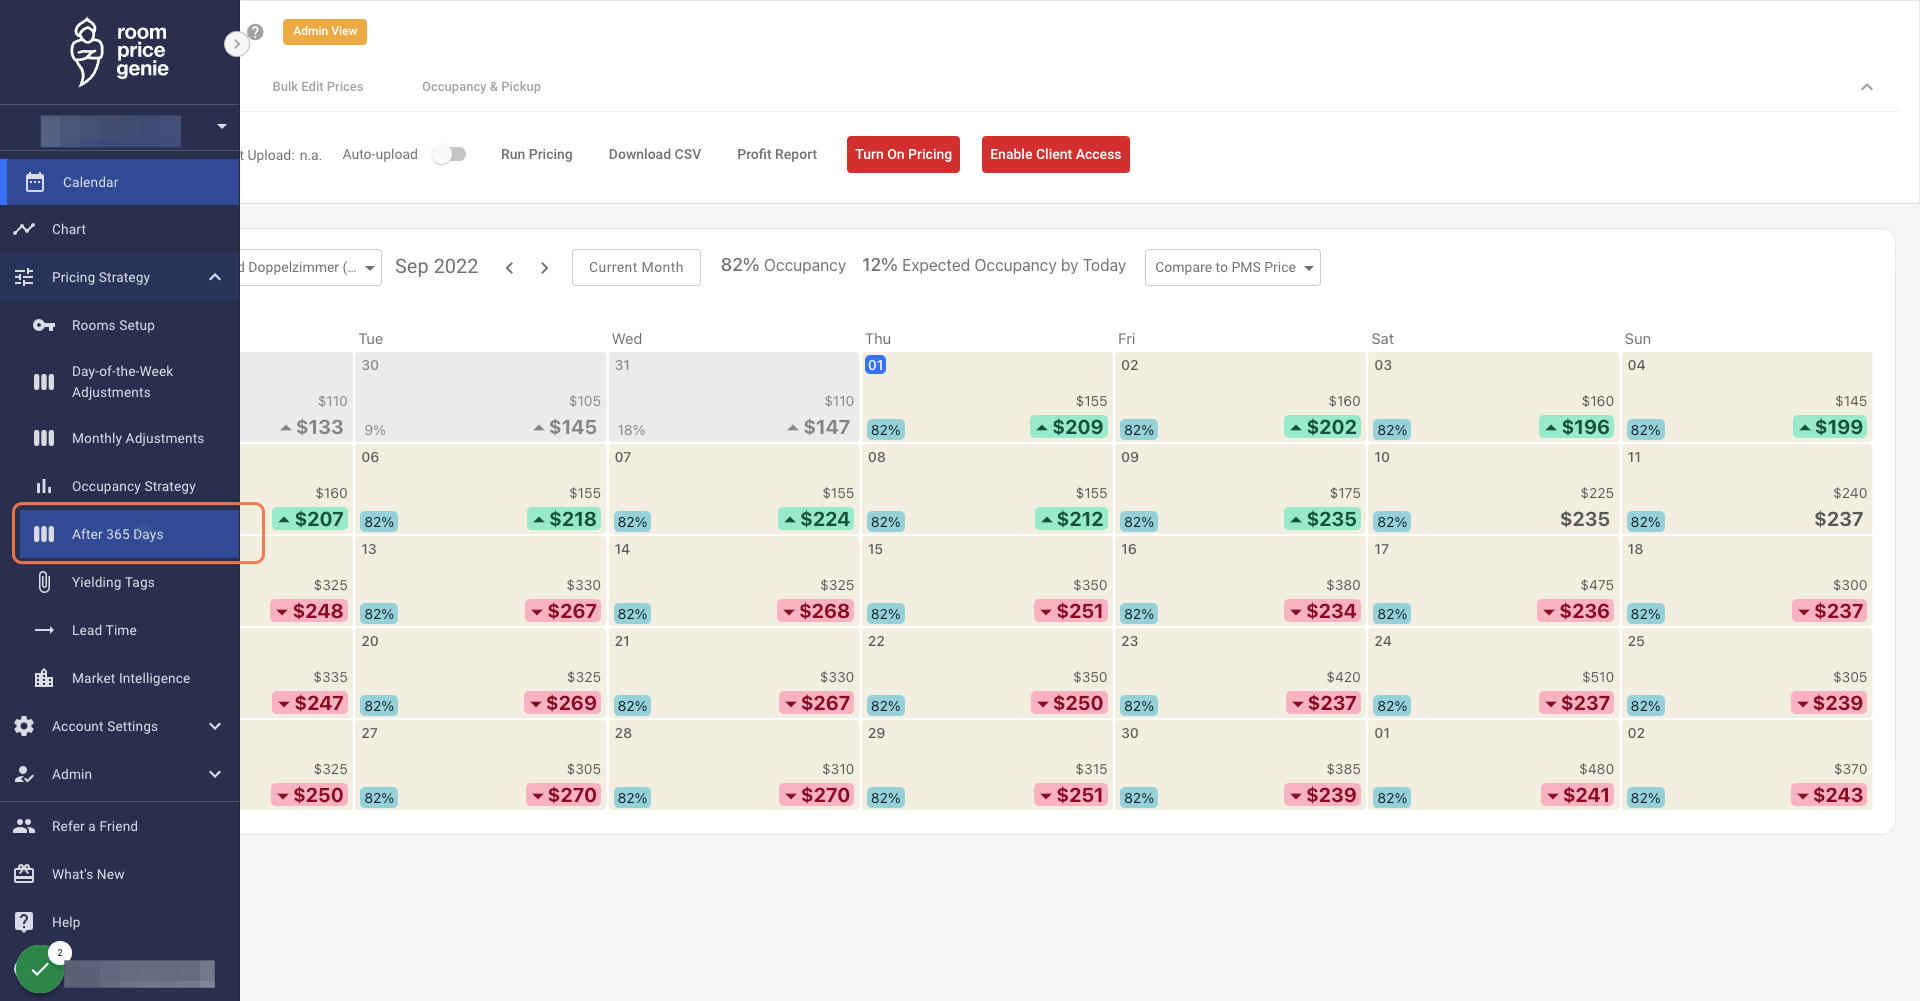Click the Chart line icon
1920x1001 pixels.
click(24, 229)
